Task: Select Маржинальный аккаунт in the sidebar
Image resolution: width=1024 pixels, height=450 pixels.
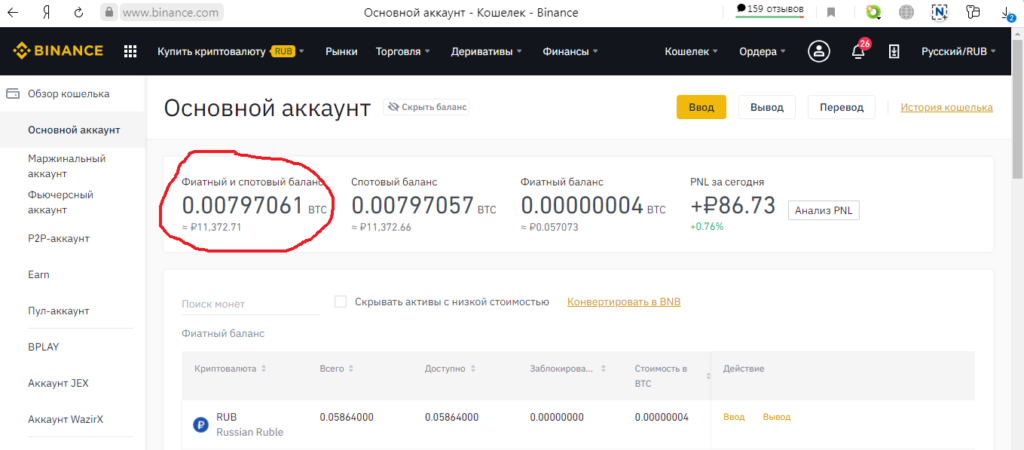Action: 67,165
